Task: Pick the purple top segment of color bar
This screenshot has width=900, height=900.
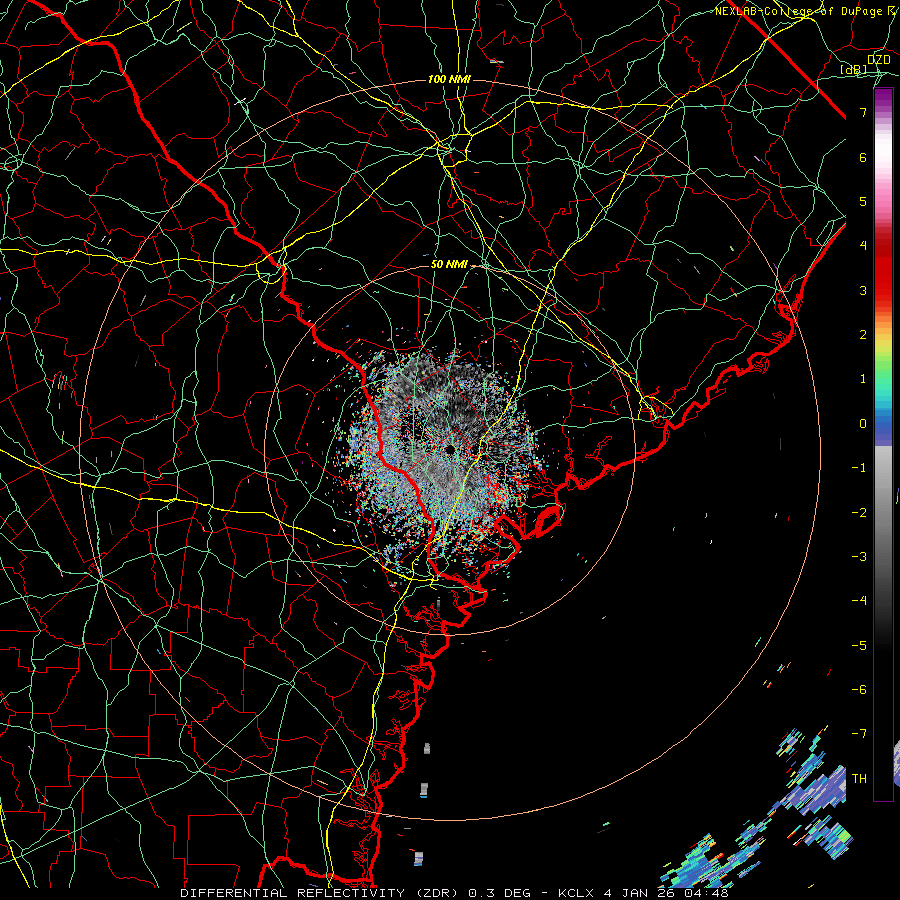Action: click(883, 98)
